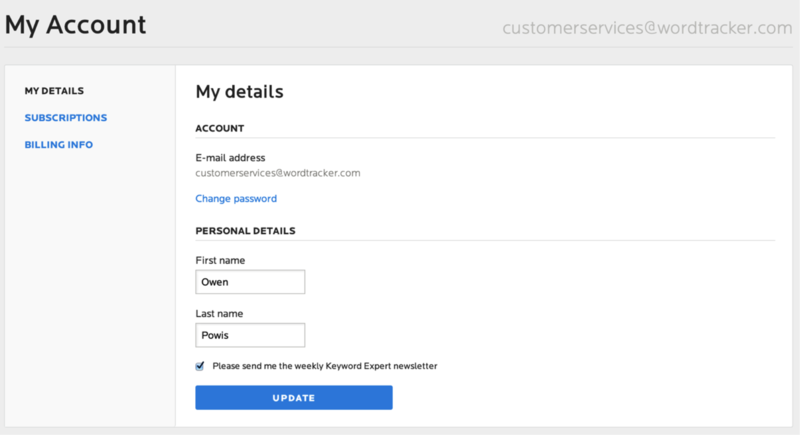The height and width of the screenshot is (435, 800).
Task: Click the divider line under PERSONAL DETAILS heading
Action: [x=485, y=240]
